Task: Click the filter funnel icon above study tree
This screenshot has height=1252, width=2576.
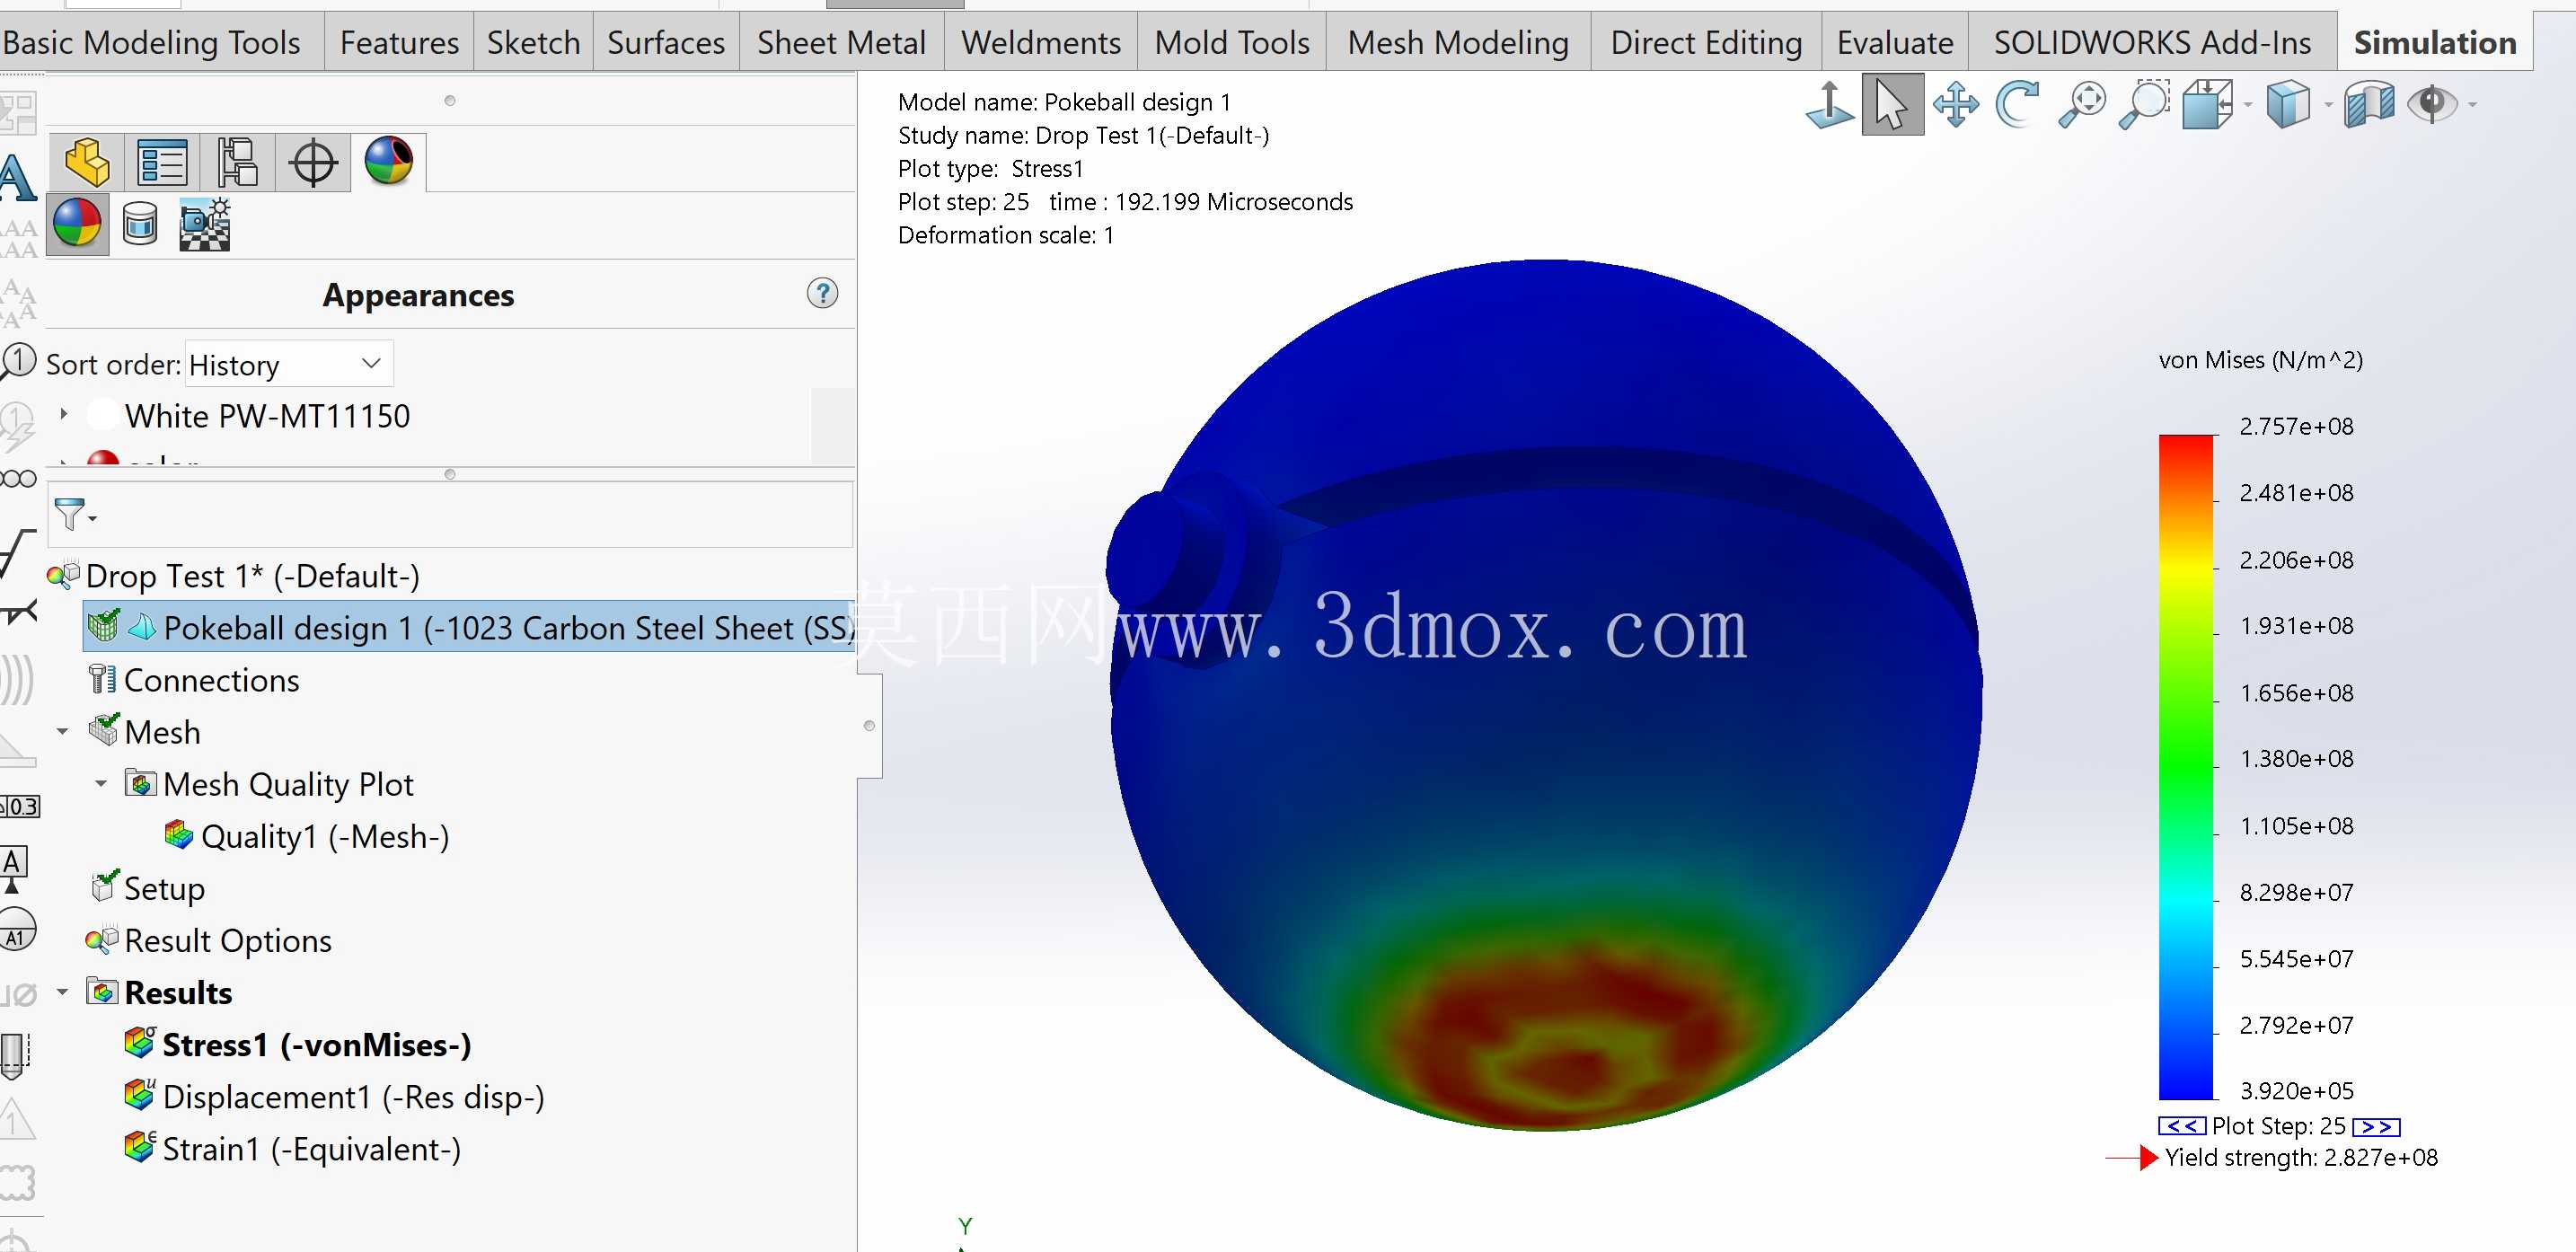Action: click(x=69, y=514)
